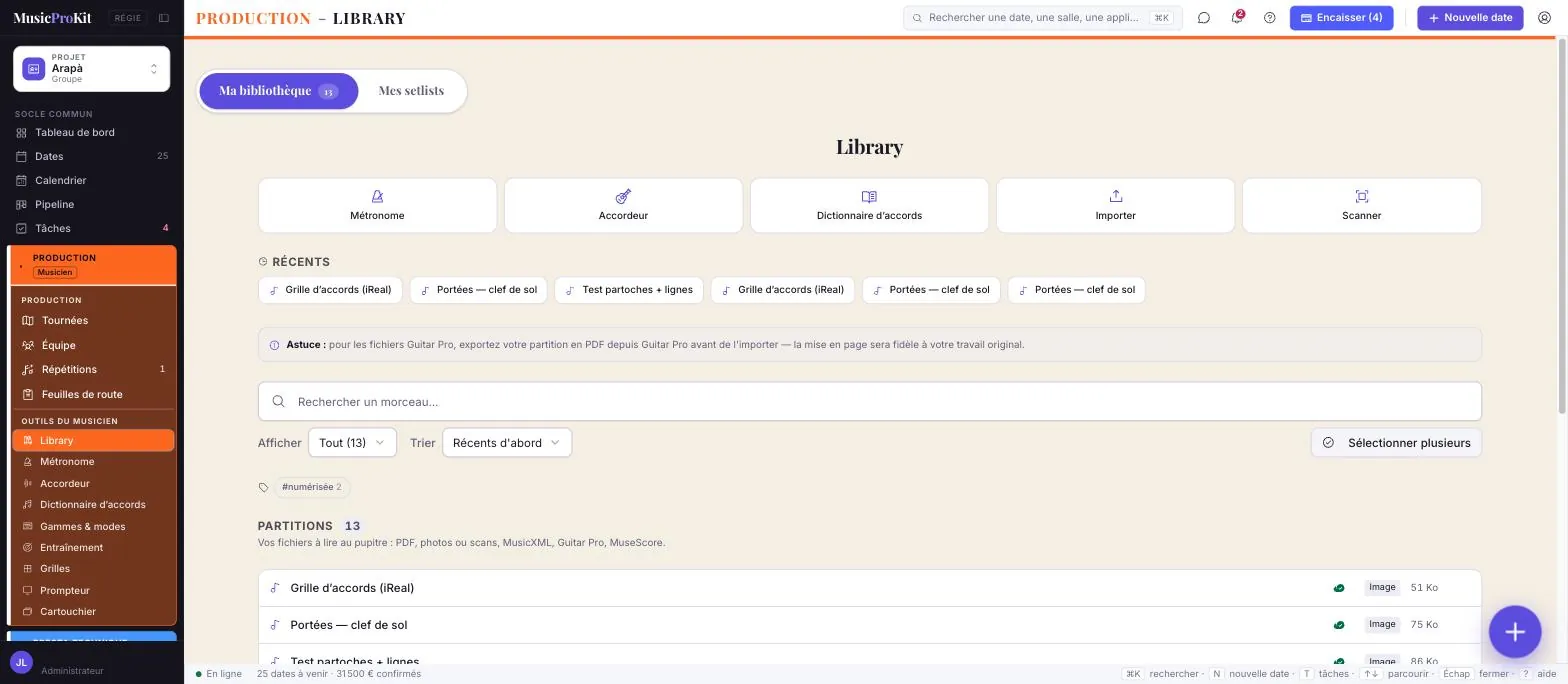This screenshot has height=684, width=1568.
Task: Open the Accordeur tool card
Action: click(x=623, y=205)
